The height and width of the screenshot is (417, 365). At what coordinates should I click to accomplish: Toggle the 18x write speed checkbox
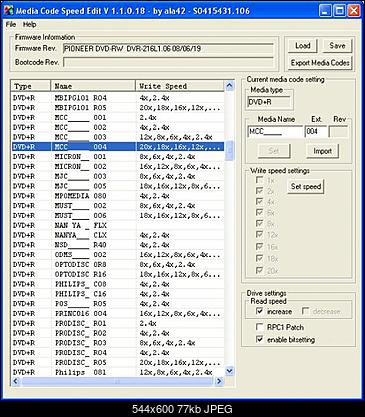(259, 258)
